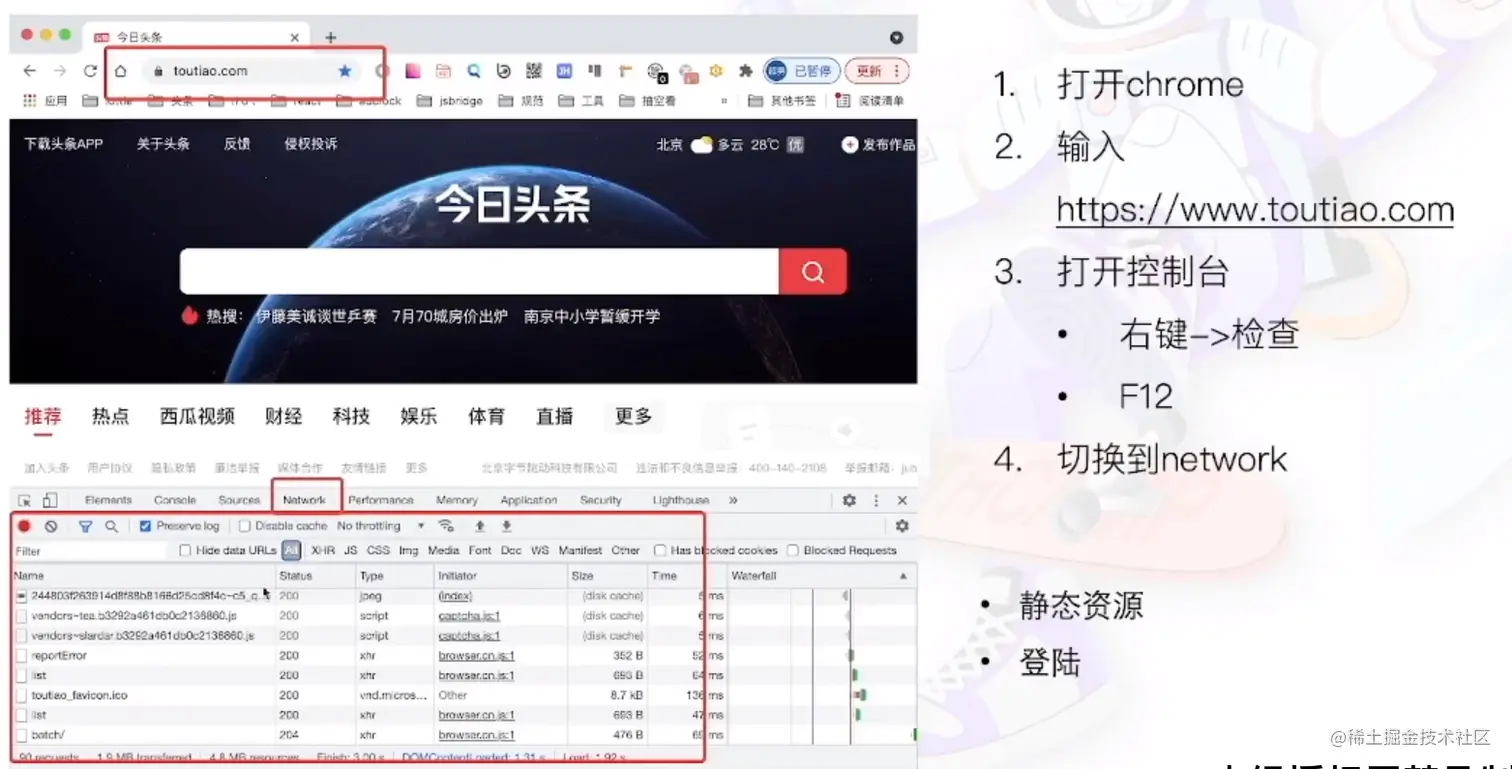The width and height of the screenshot is (1512, 769).
Task: Open the jsbridge bookmark folder
Action: tap(449, 100)
